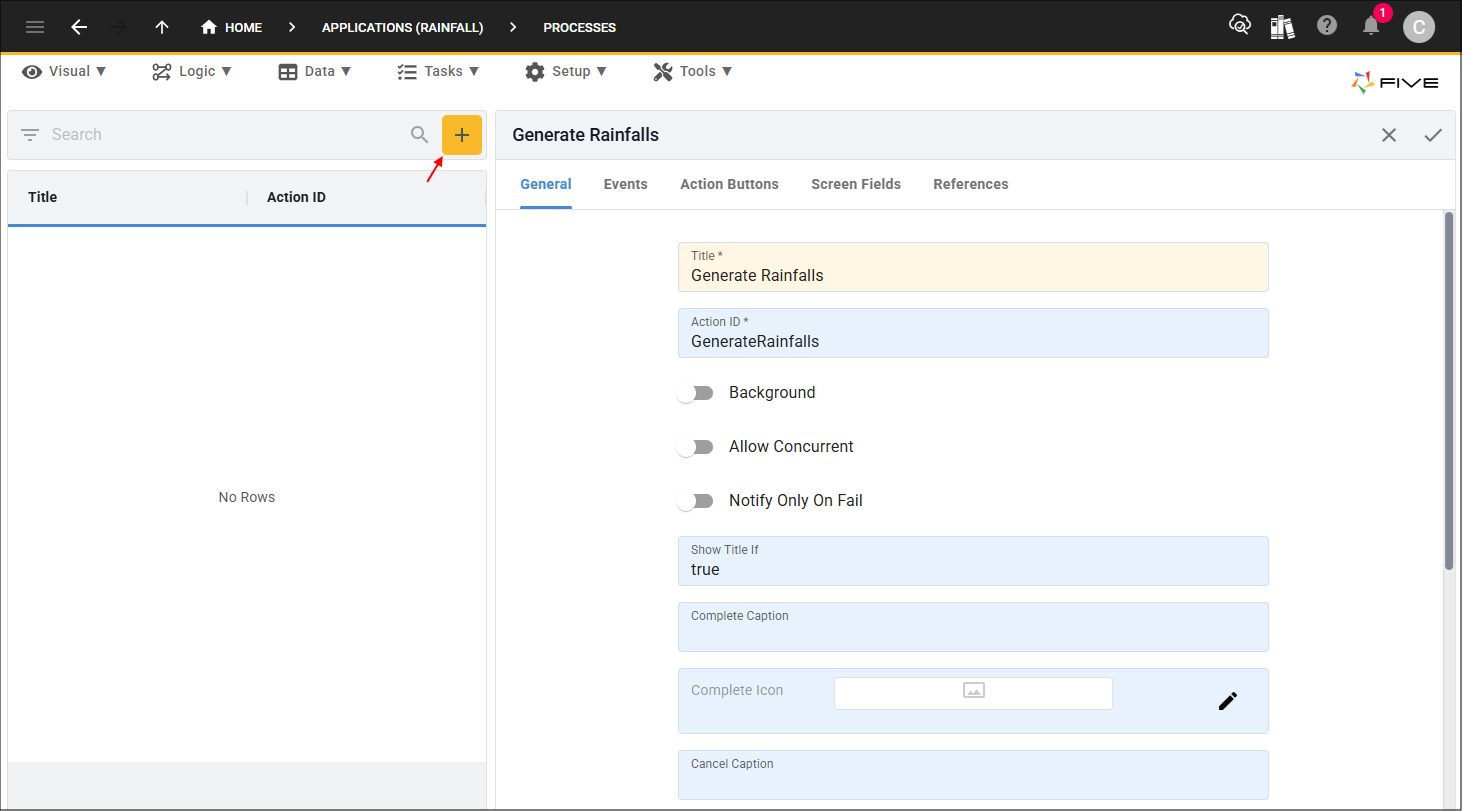This screenshot has width=1462, height=811.
Task: Click the Complete Icon image placeholder
Action: point(973,693)
